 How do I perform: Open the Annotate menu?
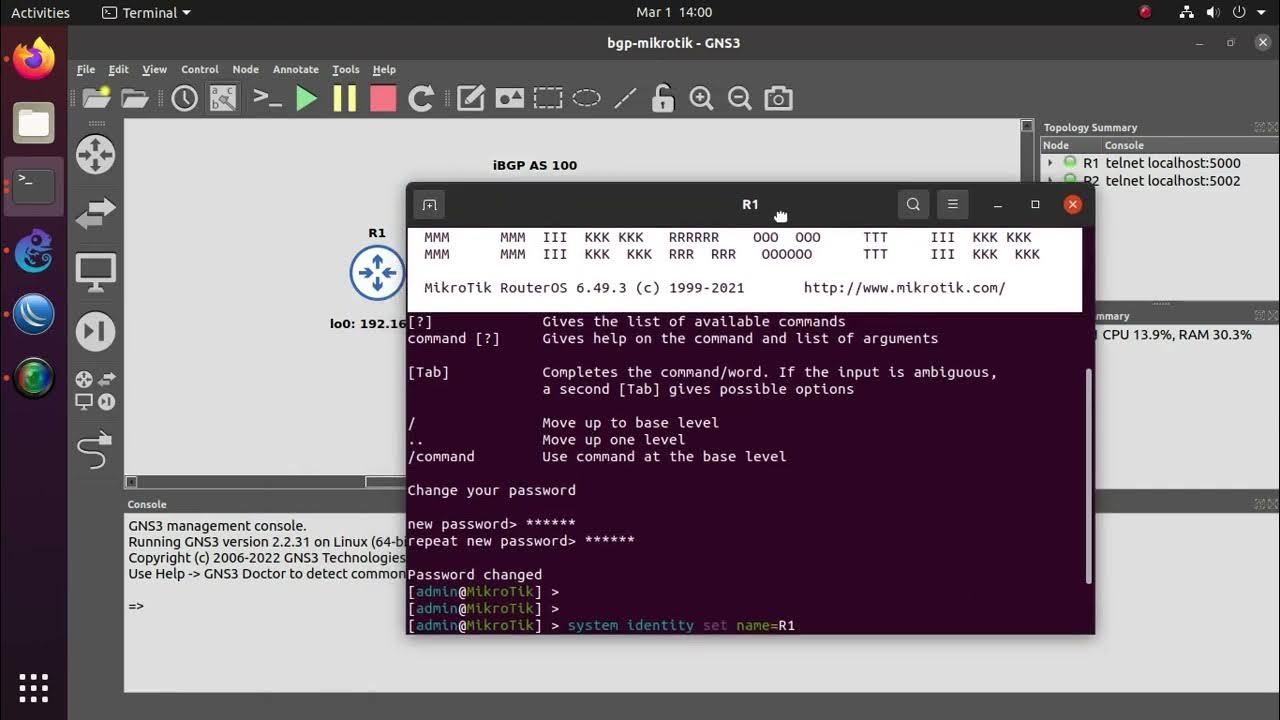pos(296,69)
